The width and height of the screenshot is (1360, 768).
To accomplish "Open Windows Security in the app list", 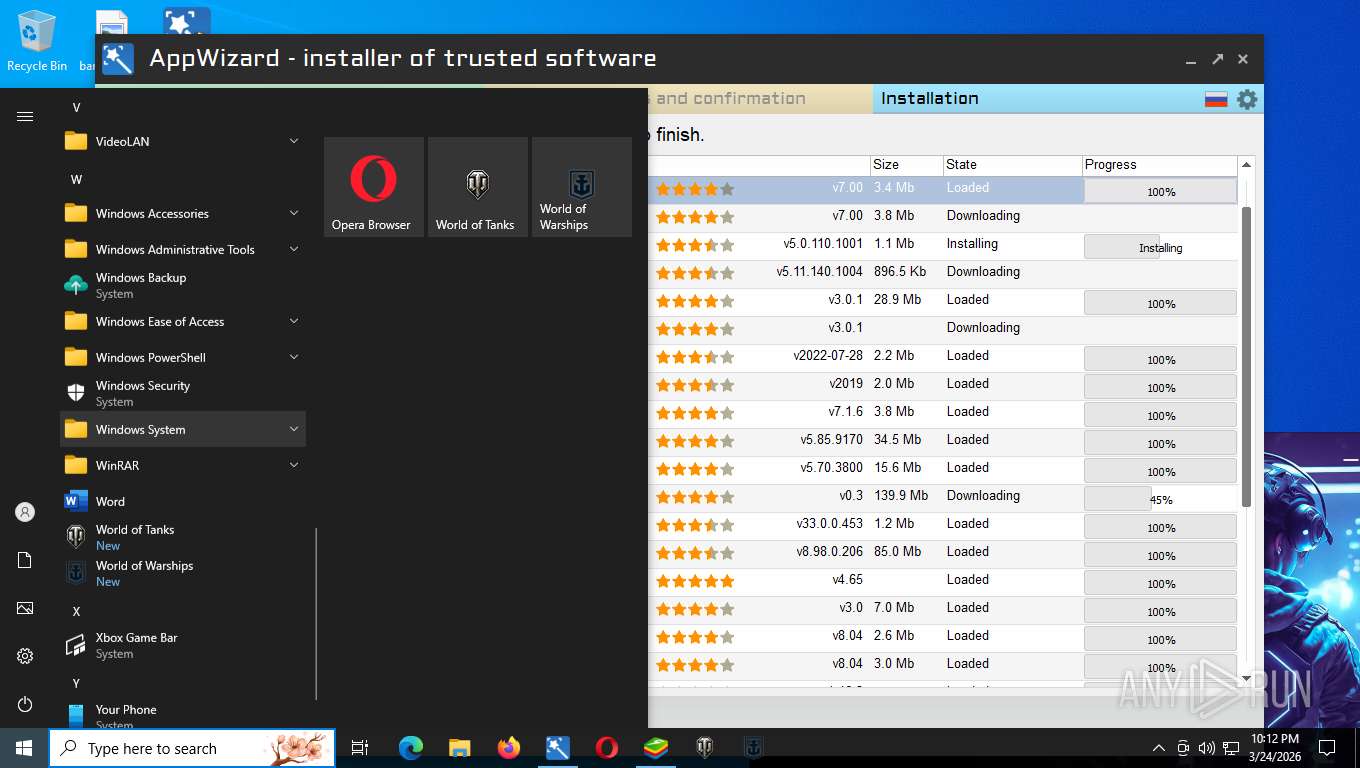I will click(x=183, y=394).
